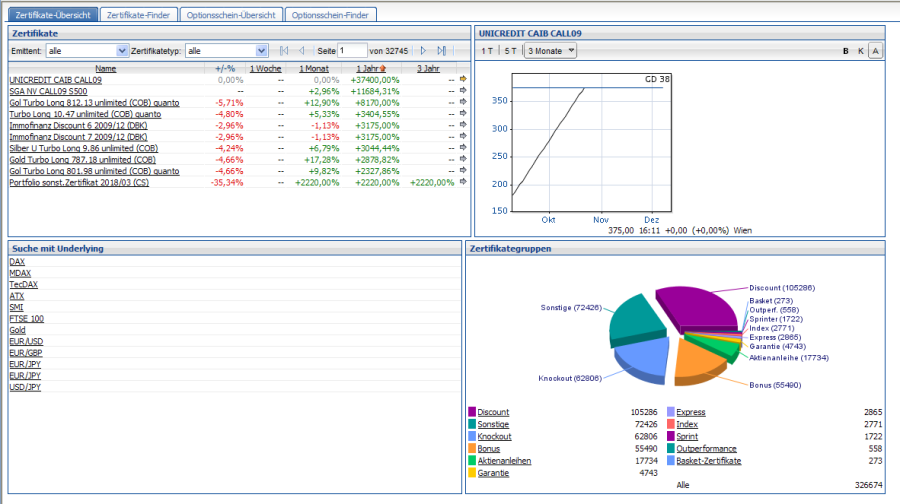Open the Optionsschein-Übersicht tab
Image resolution: width=900 pixels, height=504 pixels.
click(231, 15)
